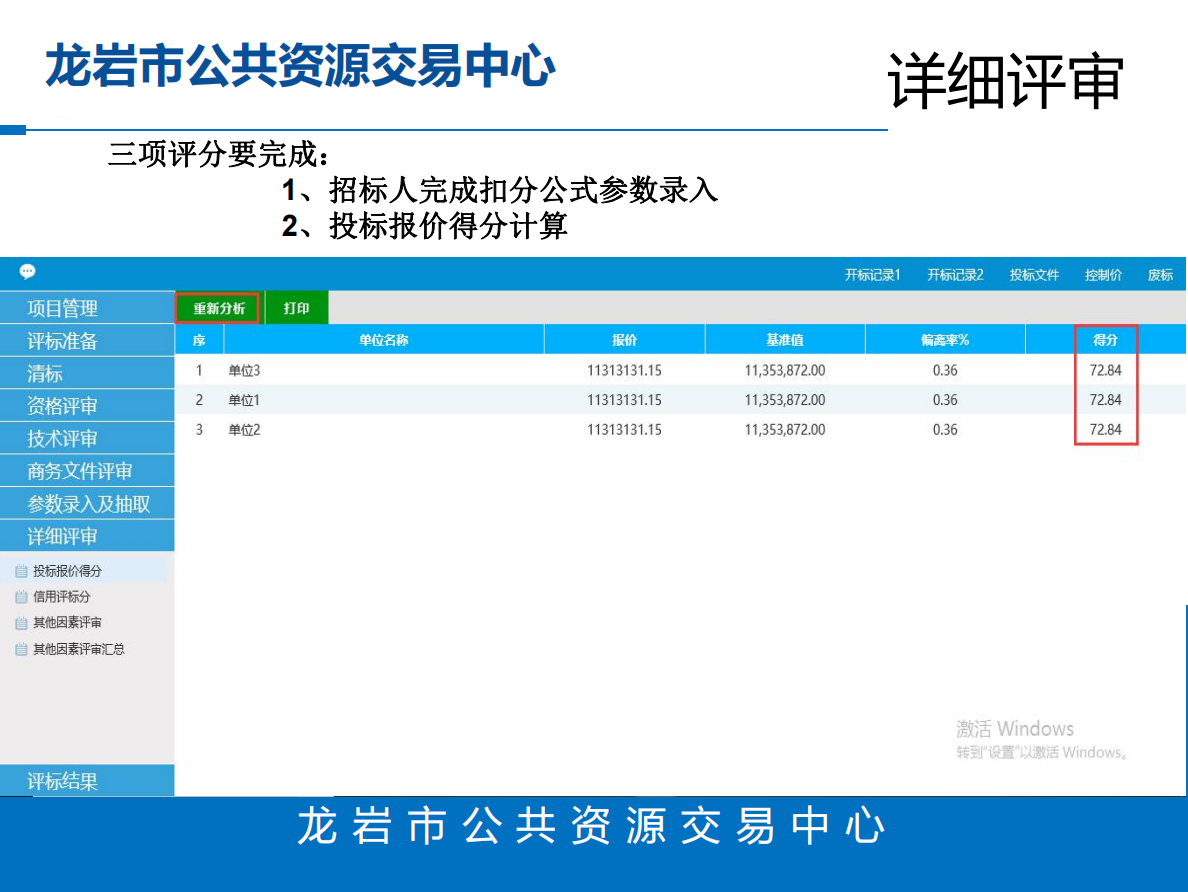Click the document icon beside 信用评标分
This screenshot has height=892, width=1188.
pyautogui.click(x=21, y=596)
